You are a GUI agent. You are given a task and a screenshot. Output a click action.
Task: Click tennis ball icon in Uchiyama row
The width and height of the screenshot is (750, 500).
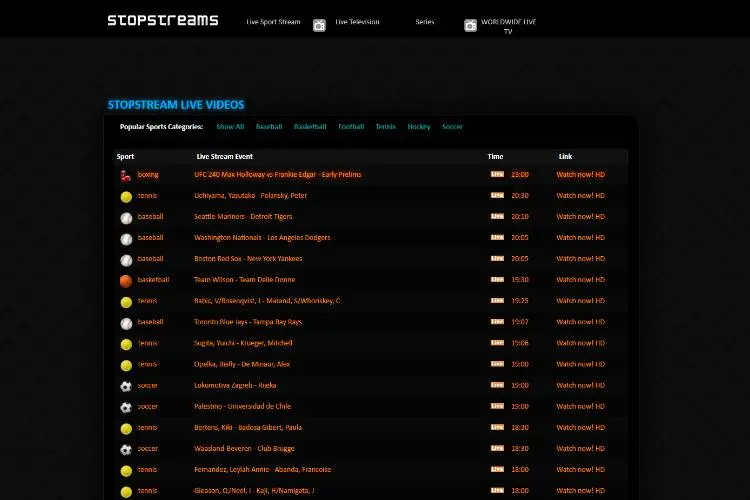(126, 197)
